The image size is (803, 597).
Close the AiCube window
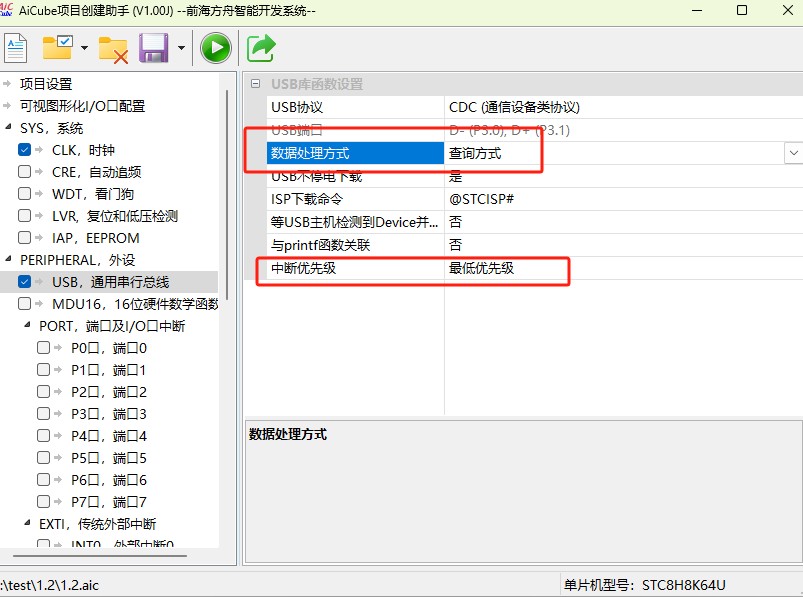pyautogui.click(x=788, y=10)
